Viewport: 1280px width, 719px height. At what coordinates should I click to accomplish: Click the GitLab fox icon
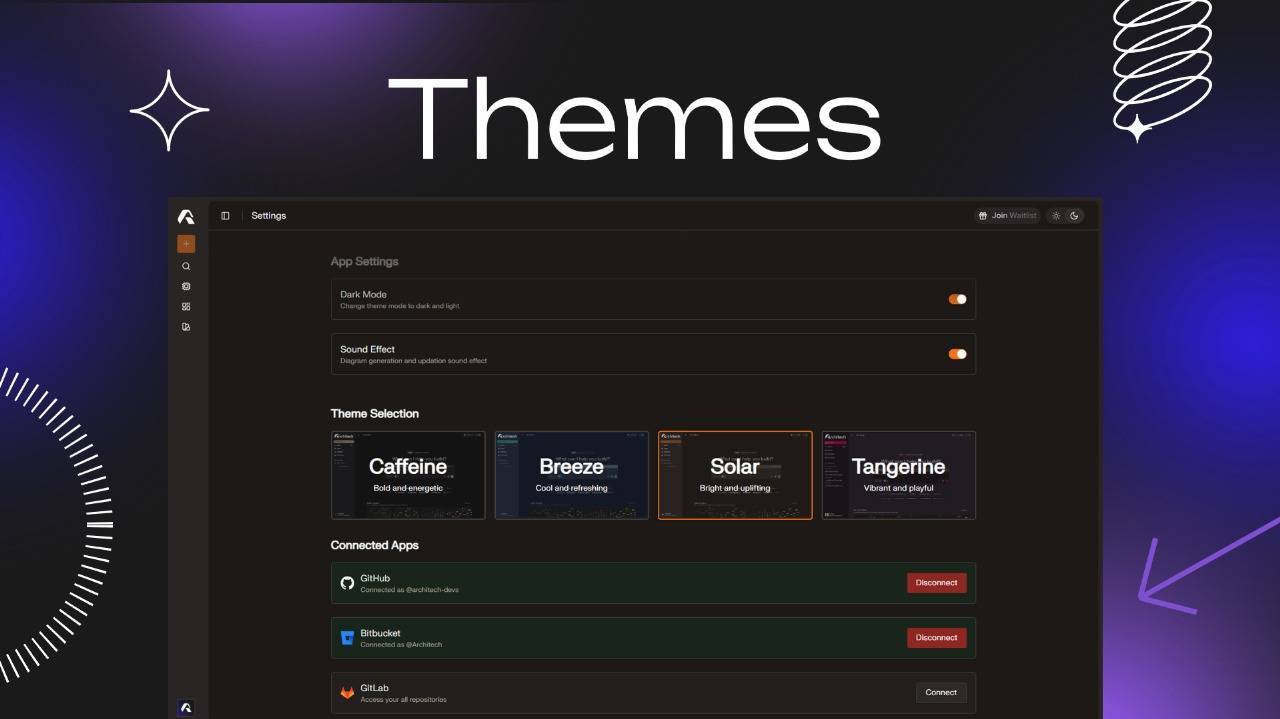pos(347,692)
